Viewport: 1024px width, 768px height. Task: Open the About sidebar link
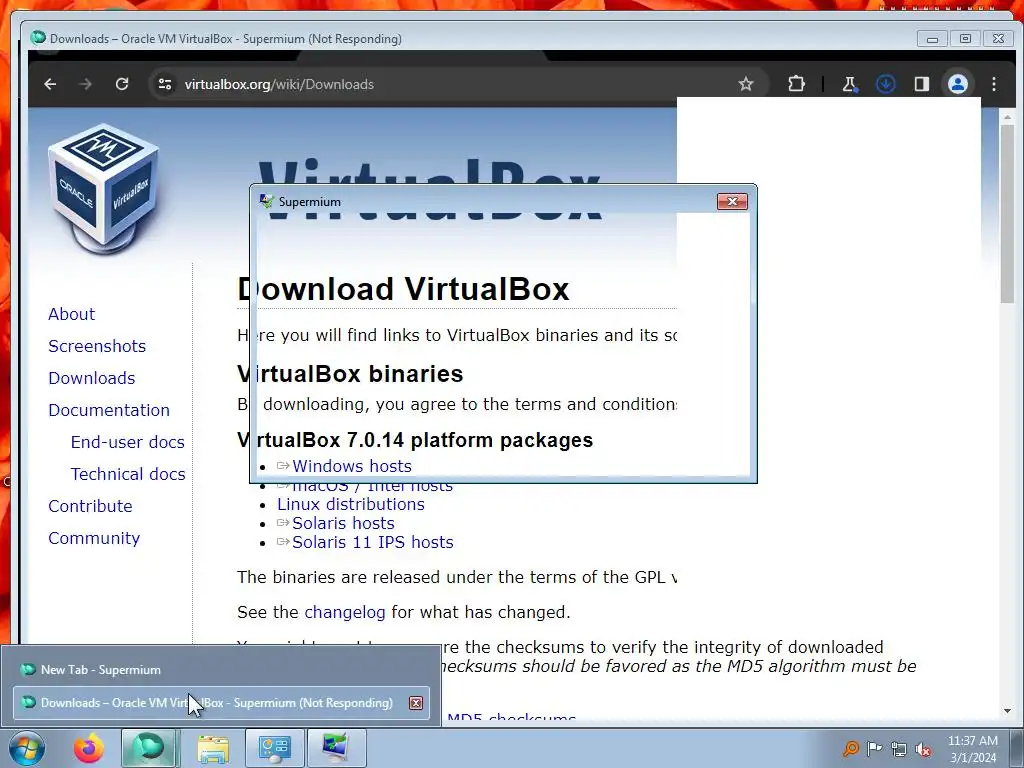[x=71, y=314]
